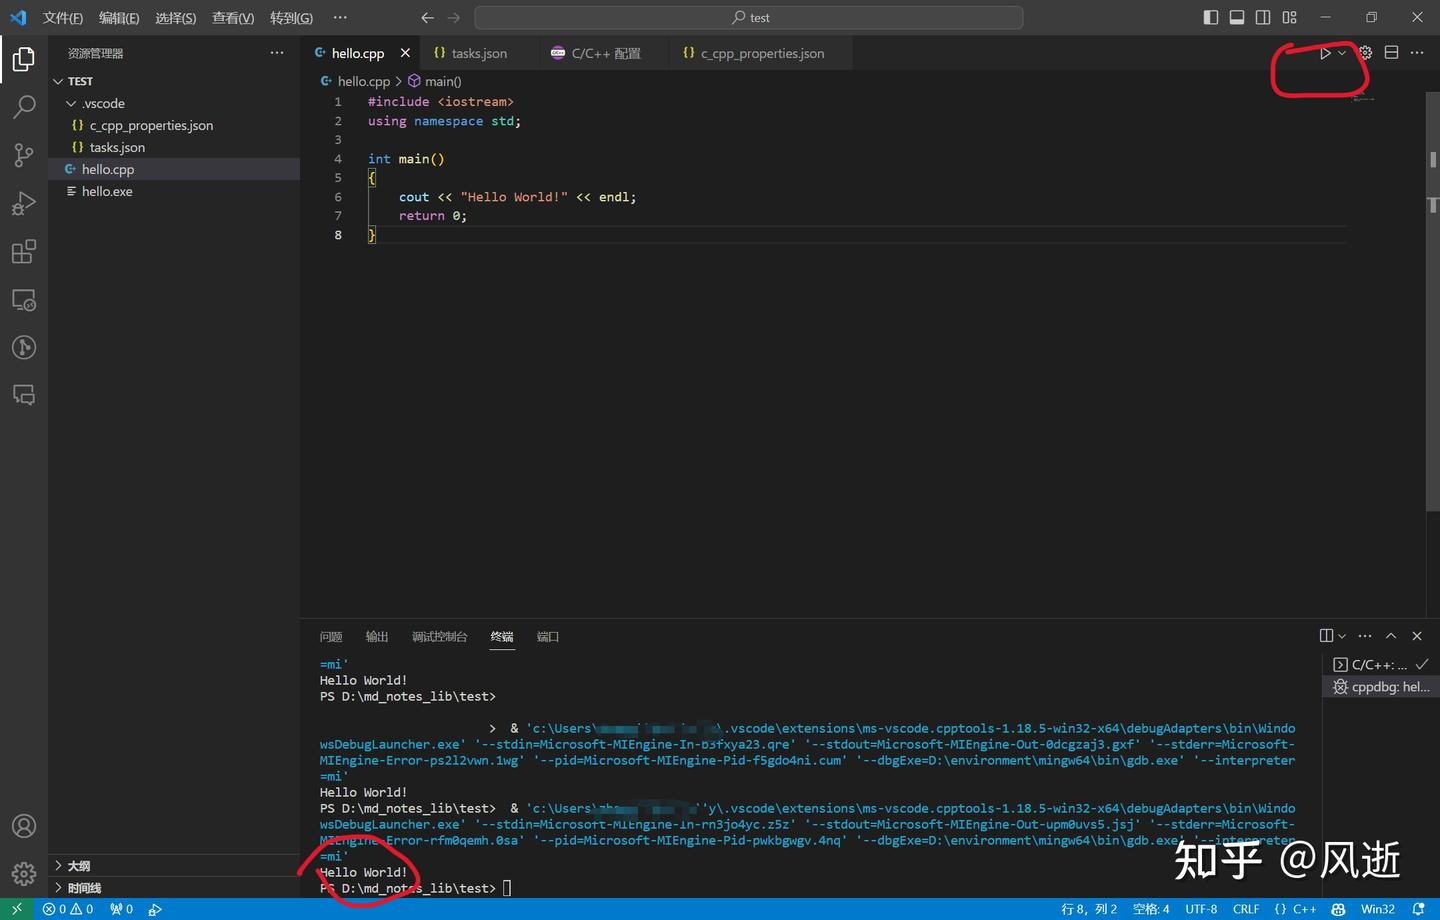Open the Source Control view
Image resolution: width=1440 pixels, height=920 pixels.
24,155
